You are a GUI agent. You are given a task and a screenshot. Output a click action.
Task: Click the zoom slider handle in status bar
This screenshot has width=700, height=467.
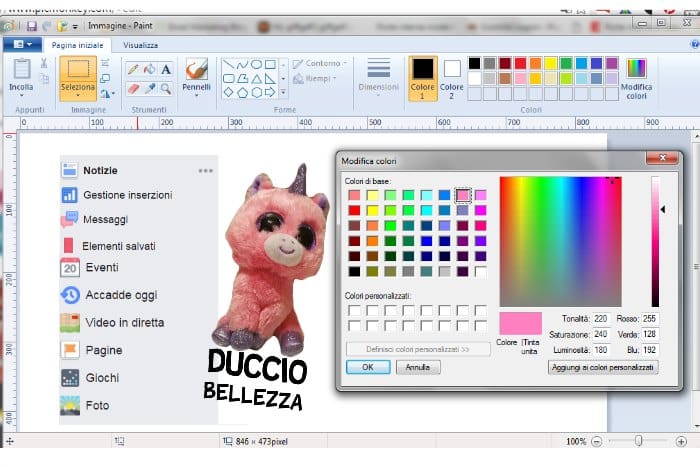click(x=639, y=441)
